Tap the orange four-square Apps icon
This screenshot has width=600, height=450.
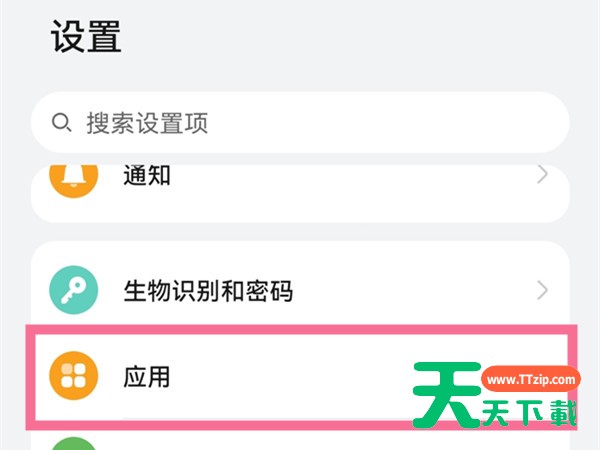pos(74,377)
